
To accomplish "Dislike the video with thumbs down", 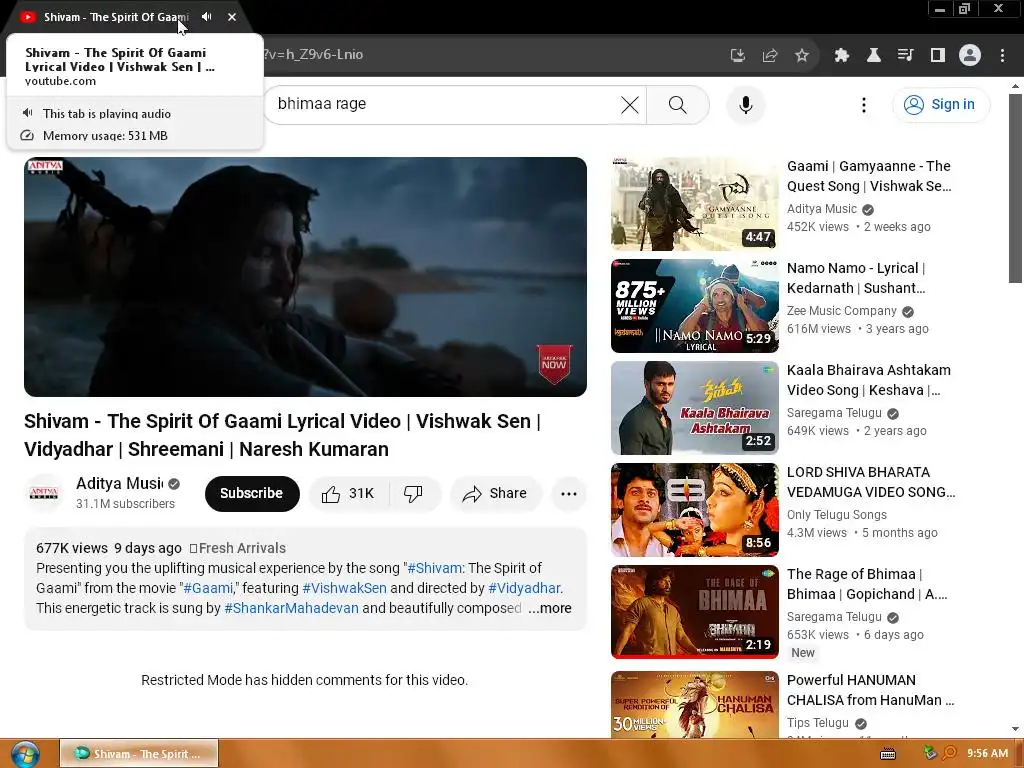I will click(414, 494).
